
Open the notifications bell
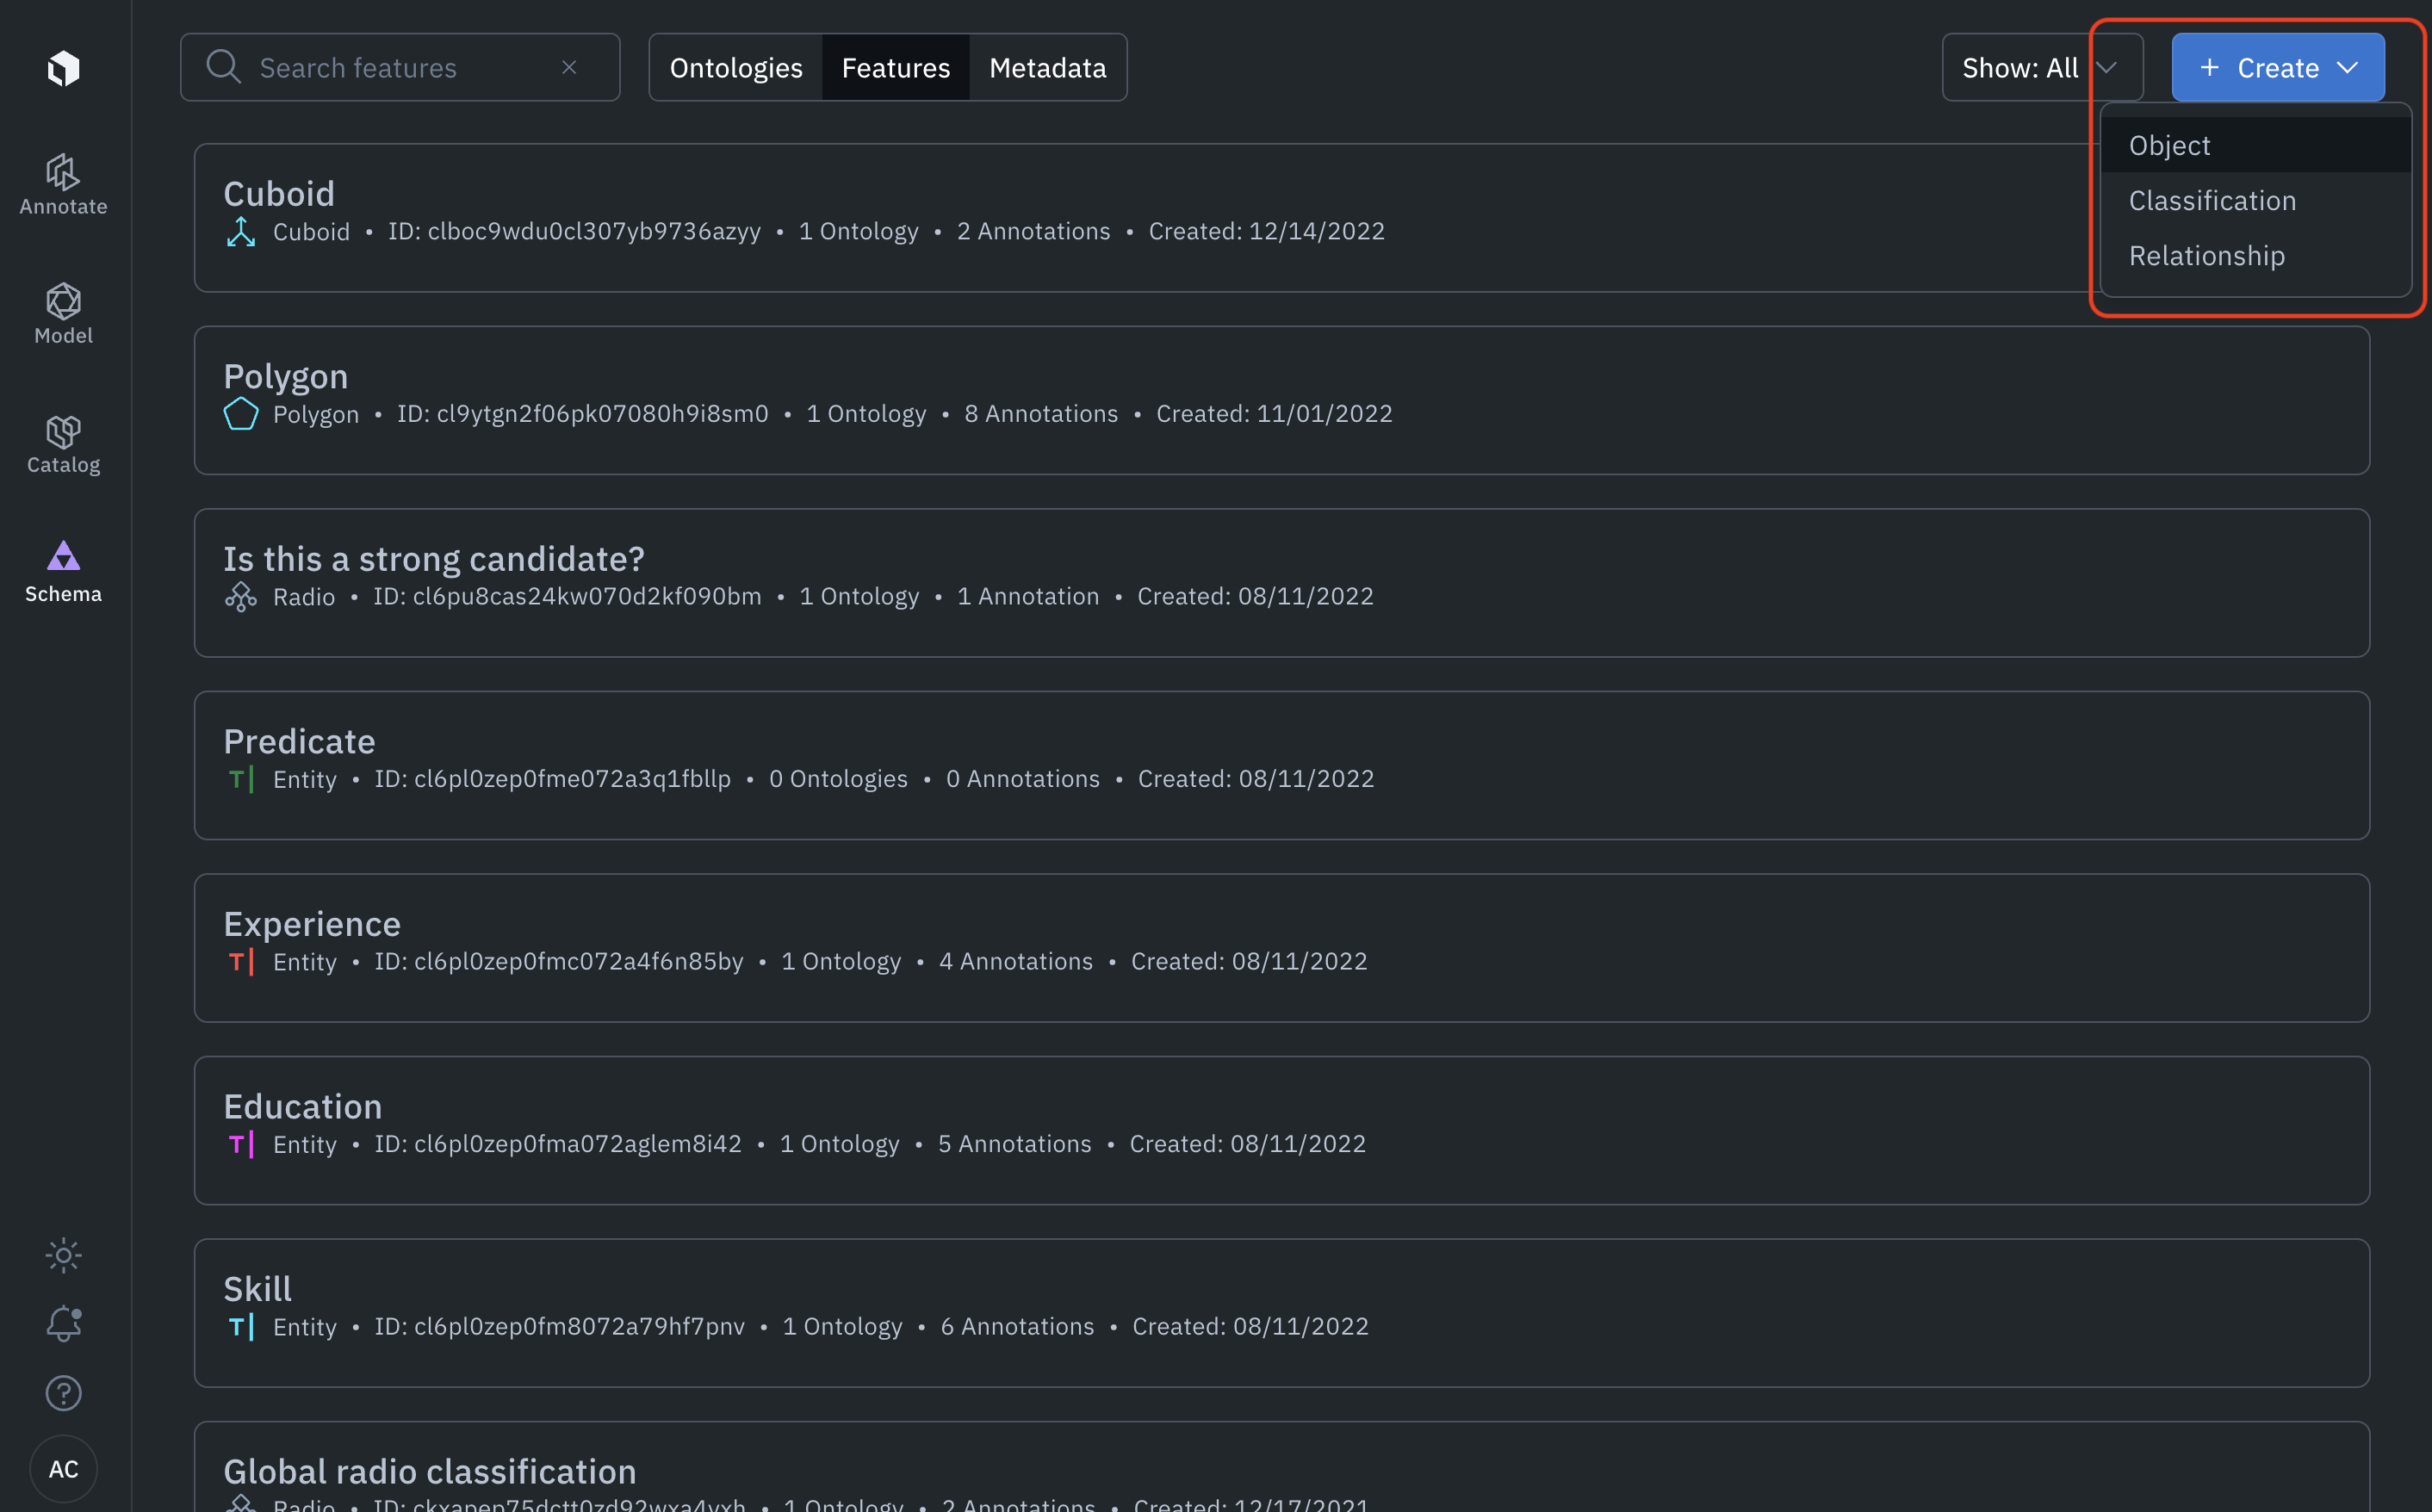[x=63, y=1324]
